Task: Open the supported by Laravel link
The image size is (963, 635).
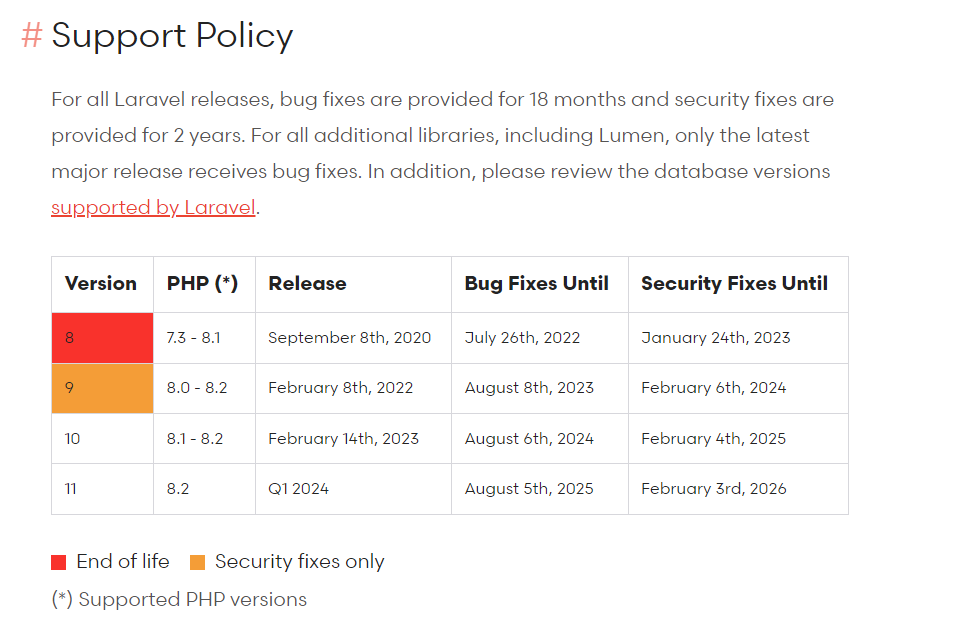Action: (x=153, y=208)
